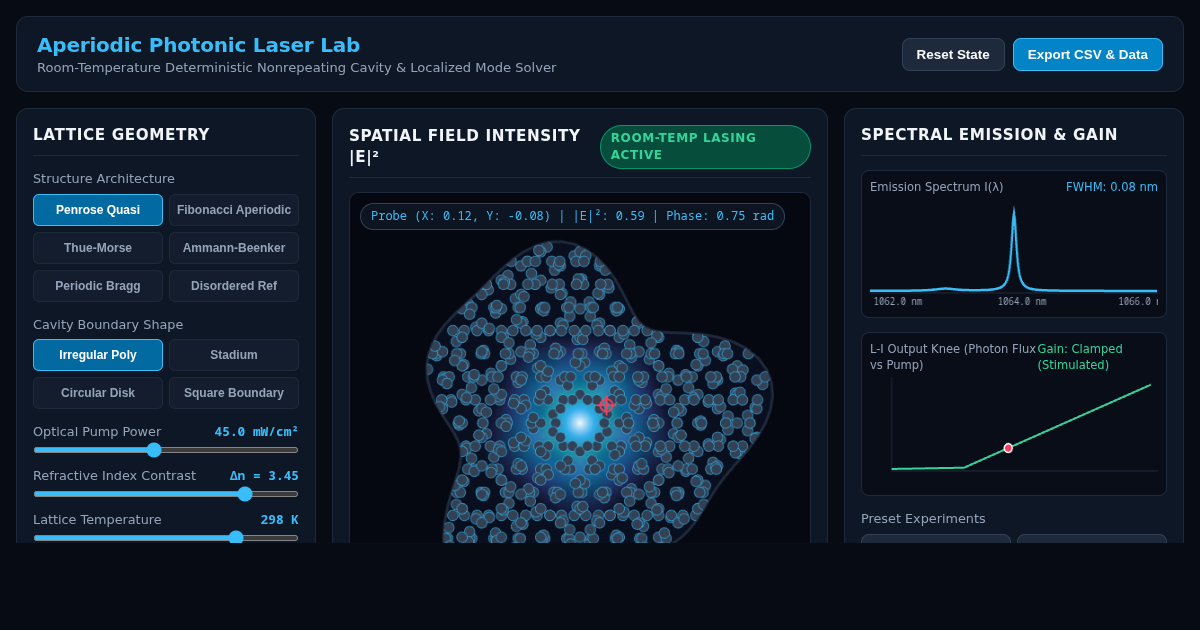Click the Structure Architecture label
The height and width of the screenshot is (630, 1200).
104,179
